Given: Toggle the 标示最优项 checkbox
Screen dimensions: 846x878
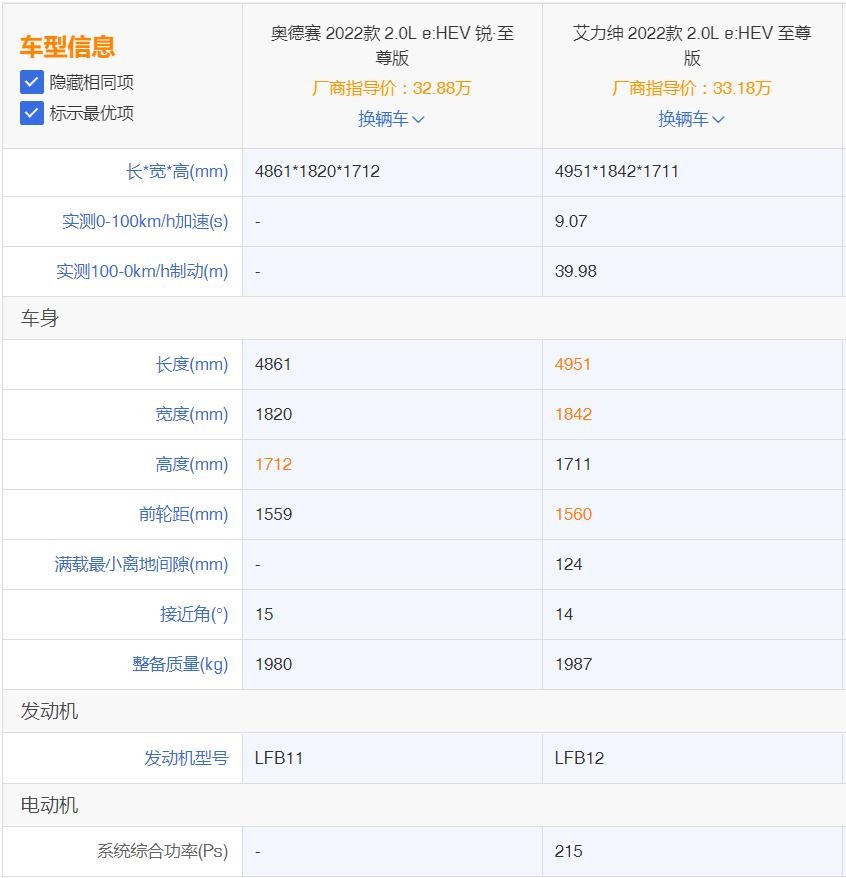Looking at the screenshot, I should point(32,113).
